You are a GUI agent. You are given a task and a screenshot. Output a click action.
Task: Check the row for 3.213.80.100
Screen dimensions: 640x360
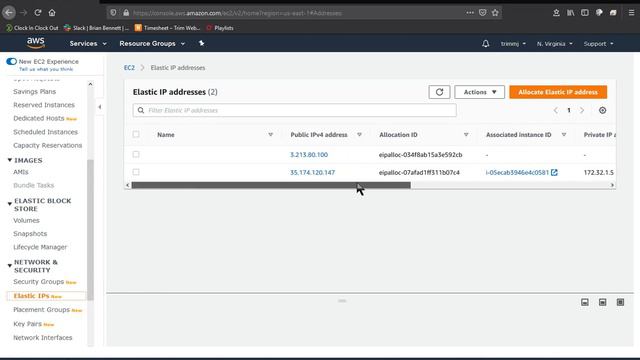(x=136, y=154)
